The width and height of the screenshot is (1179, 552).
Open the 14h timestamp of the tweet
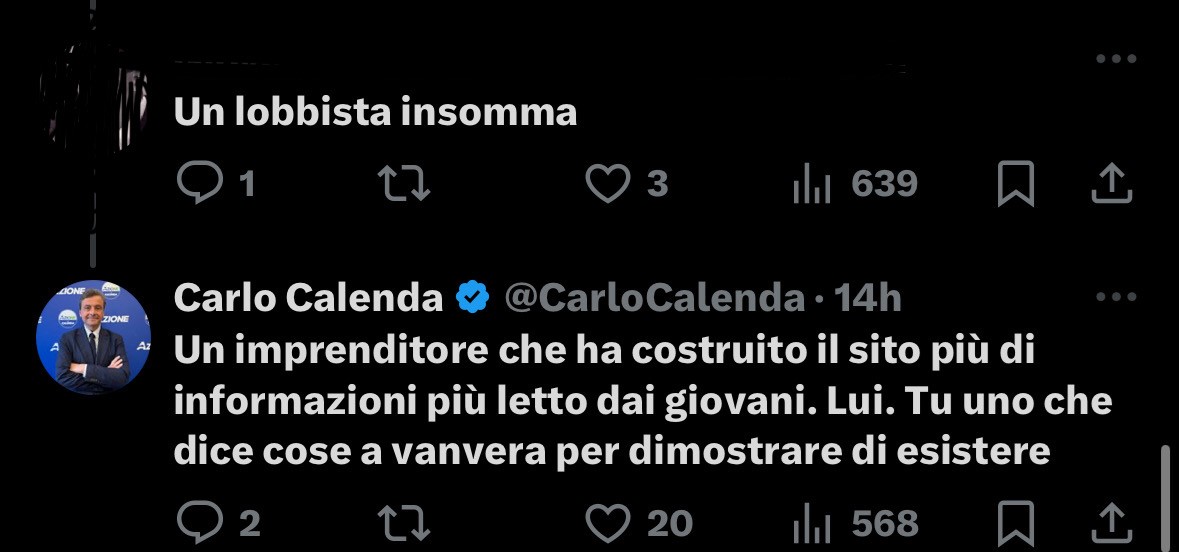click(x=868, y=299)
